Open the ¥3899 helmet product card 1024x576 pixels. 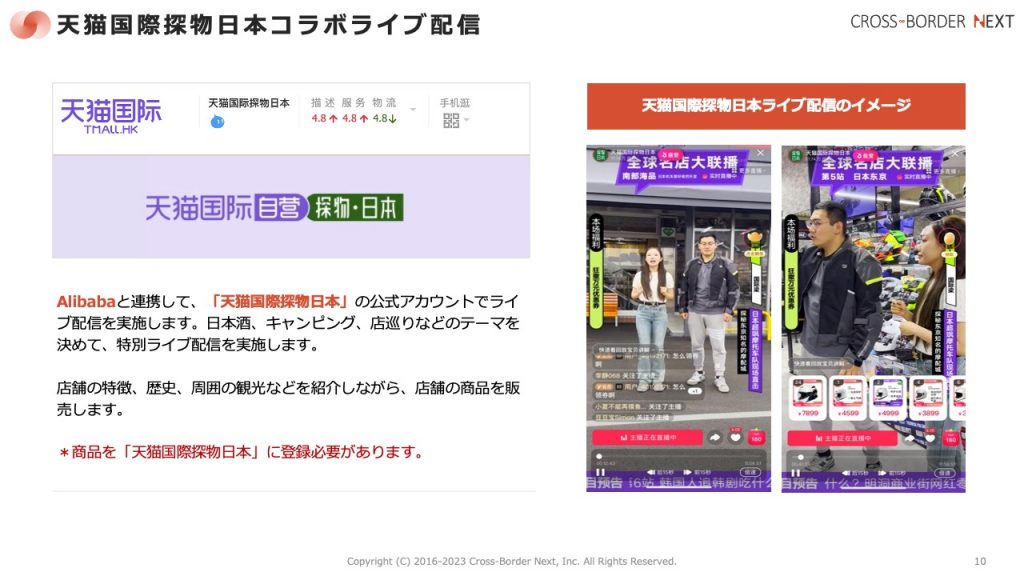(929, 396)
